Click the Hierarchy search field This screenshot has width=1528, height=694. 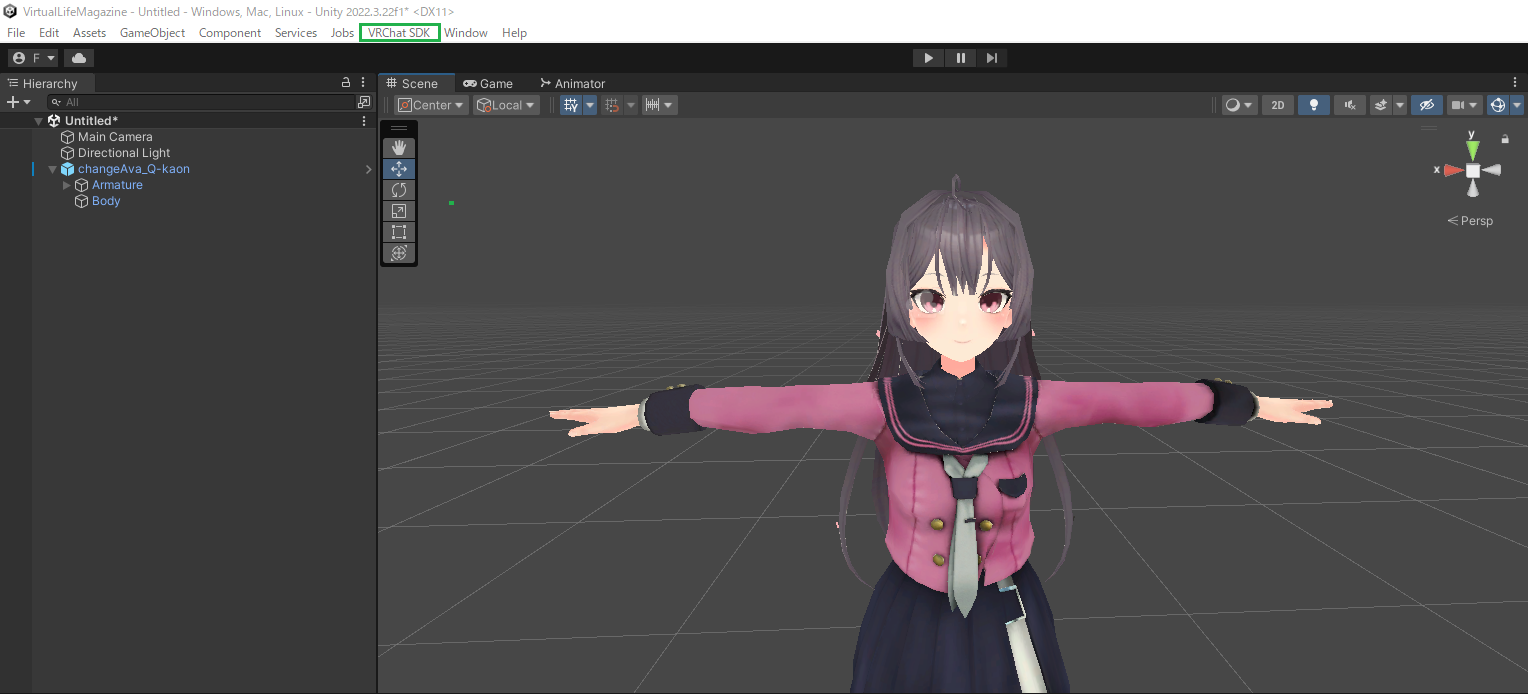pos(204,102)
